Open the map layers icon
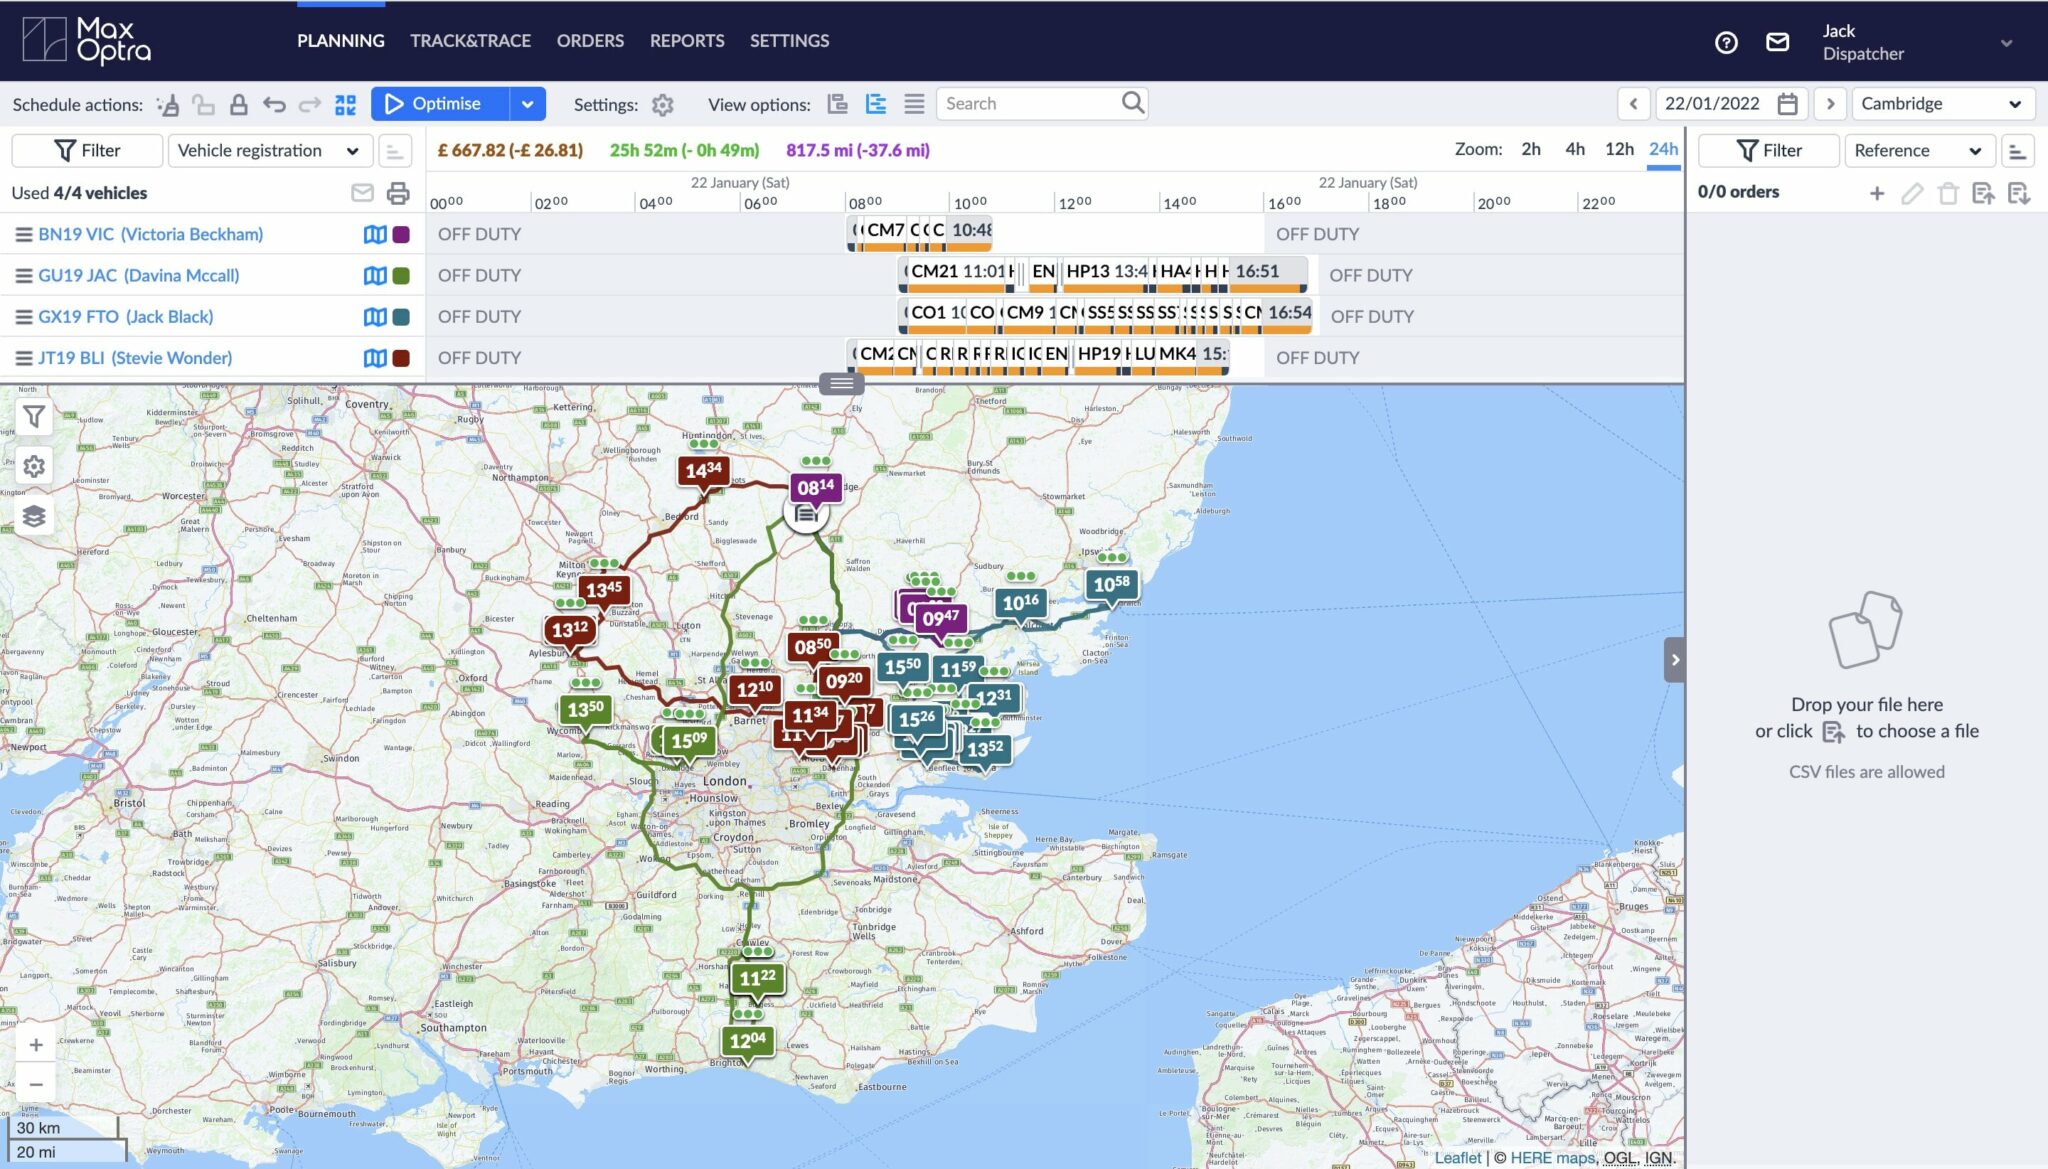The image size is (2048, 1169). [x=34, y=516]
